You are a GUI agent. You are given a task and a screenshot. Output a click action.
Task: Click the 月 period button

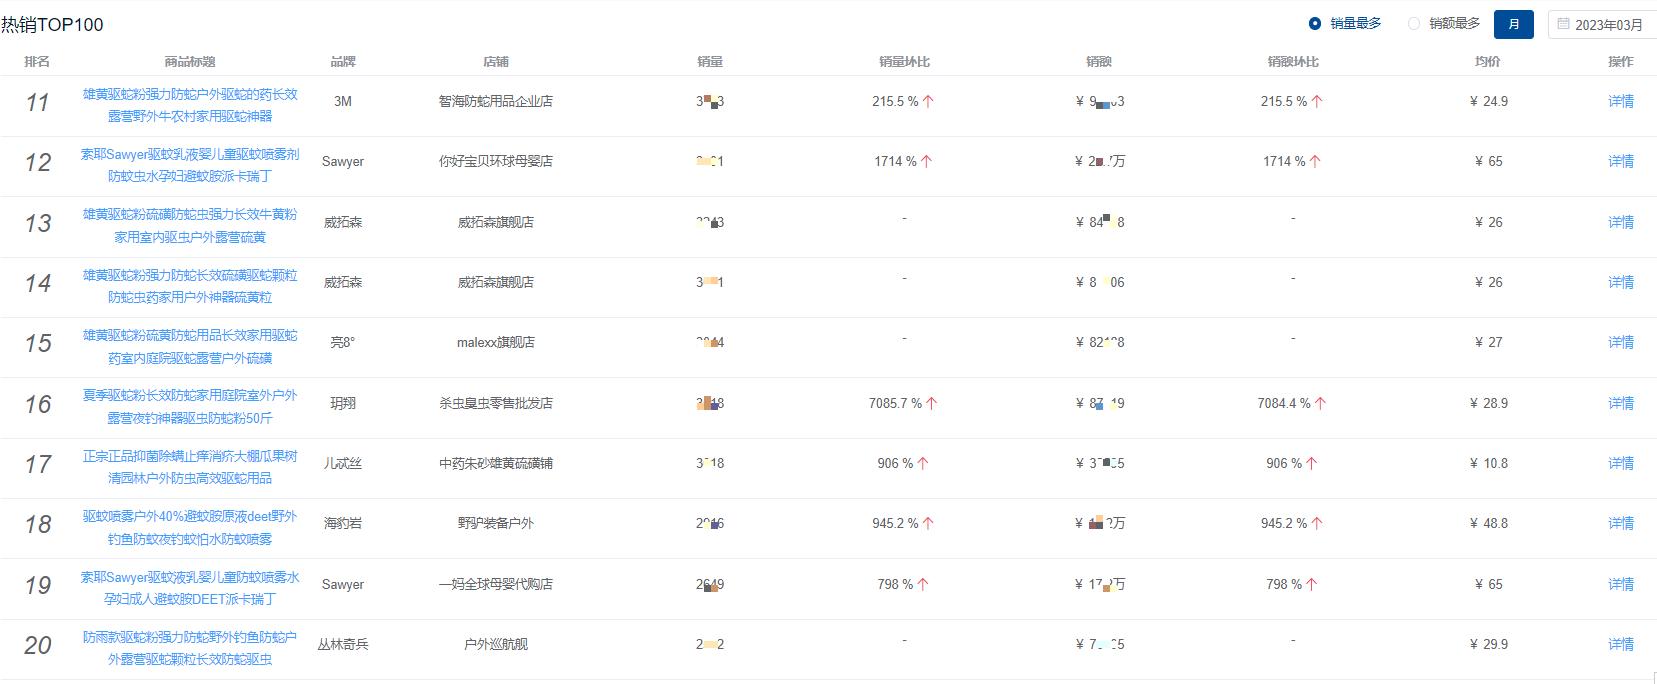[x=1514, y=24]
